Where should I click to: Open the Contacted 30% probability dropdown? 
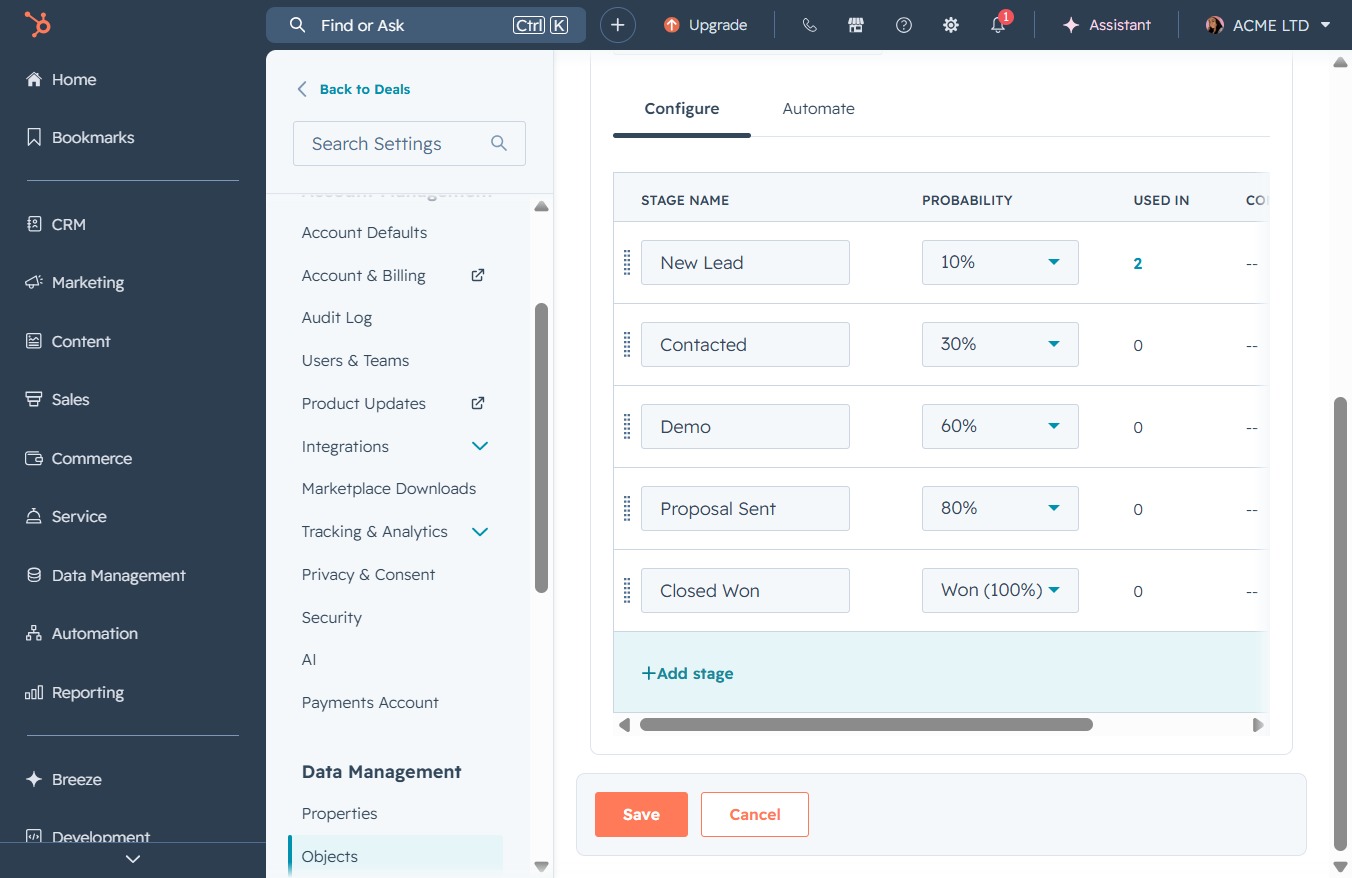tap(1000, 344)
